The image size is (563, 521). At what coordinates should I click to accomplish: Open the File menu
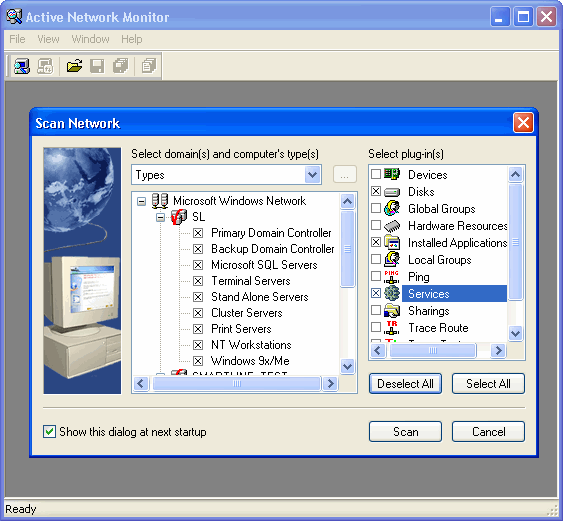point(17,39)
